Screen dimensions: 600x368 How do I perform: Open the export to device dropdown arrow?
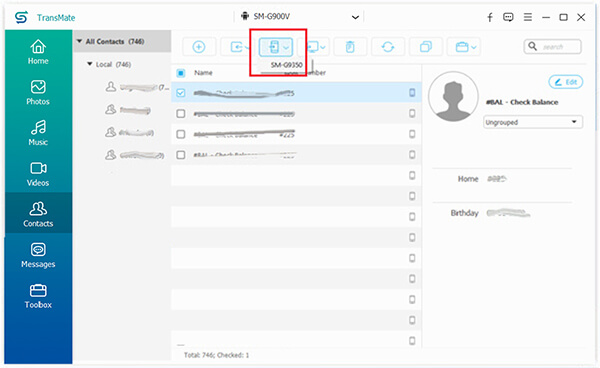[x=286, y=48]
